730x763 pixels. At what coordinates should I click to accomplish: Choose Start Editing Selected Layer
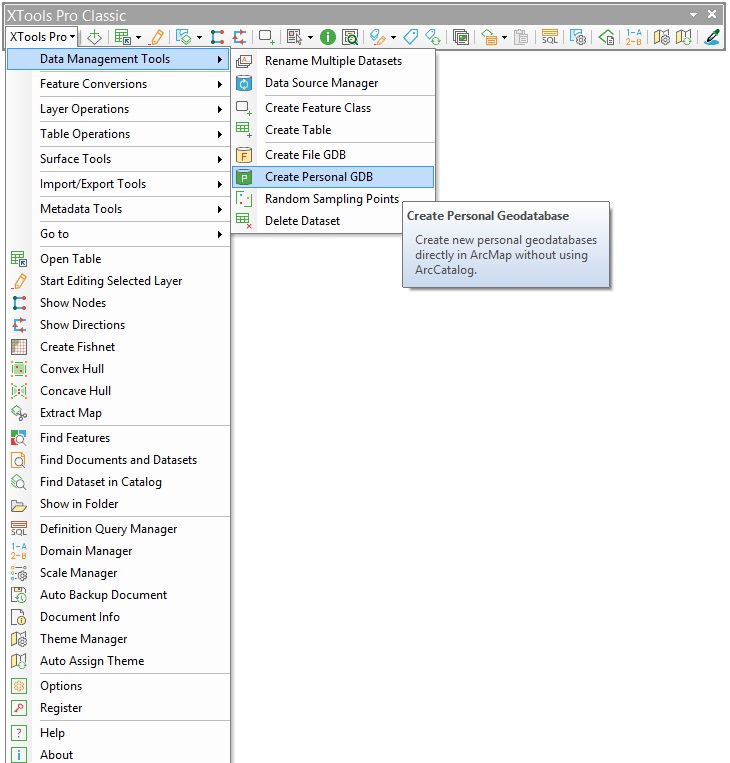tap(118, 281)
